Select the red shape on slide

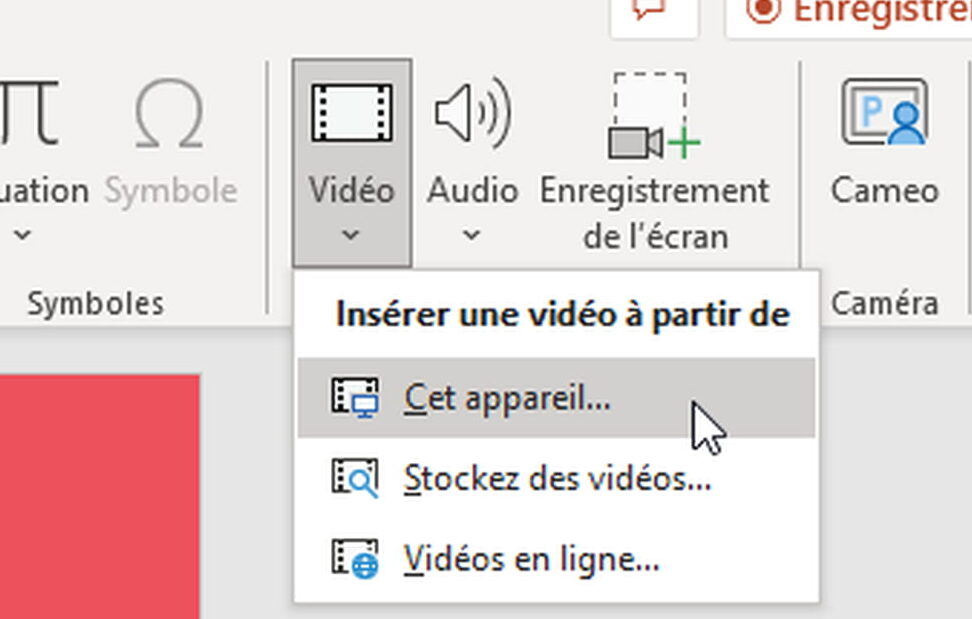[x=100, y=496]
